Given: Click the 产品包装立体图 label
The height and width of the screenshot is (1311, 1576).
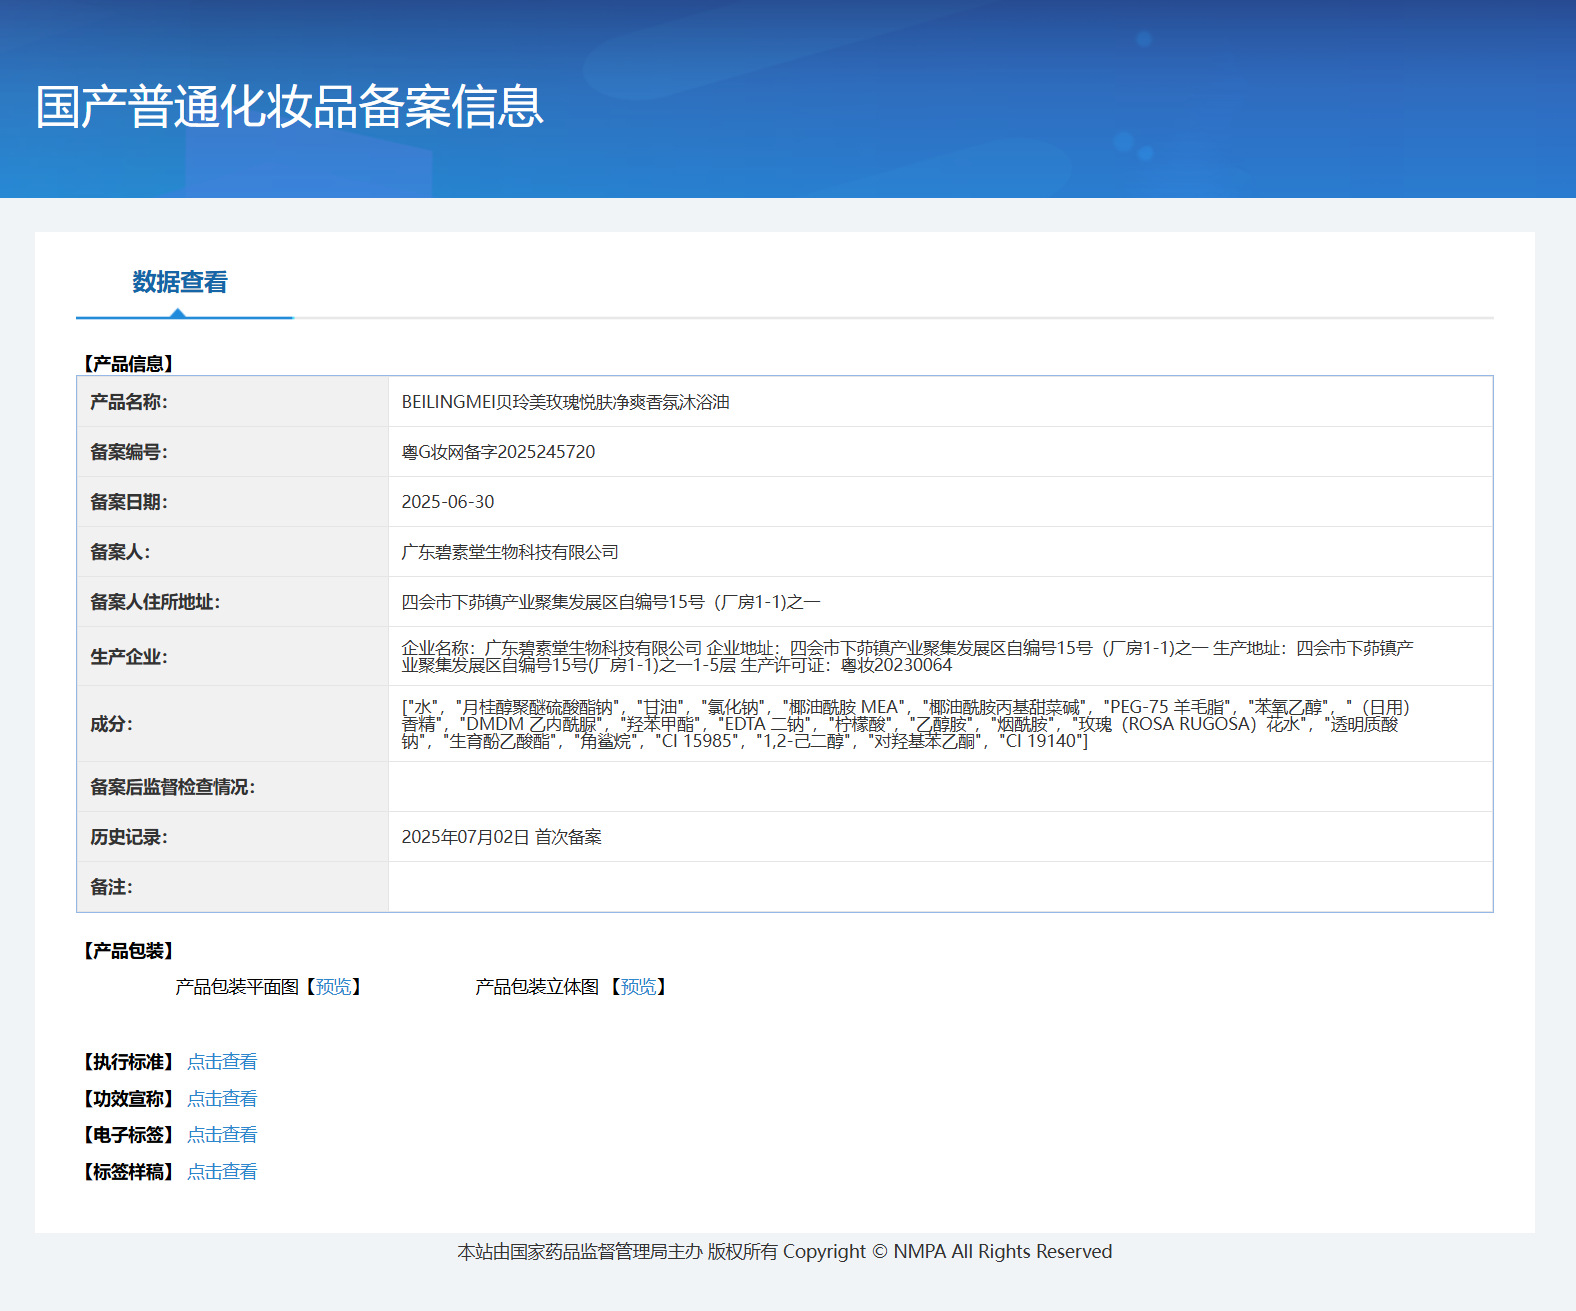Looking at the screenshot, I should pos(537,987).
